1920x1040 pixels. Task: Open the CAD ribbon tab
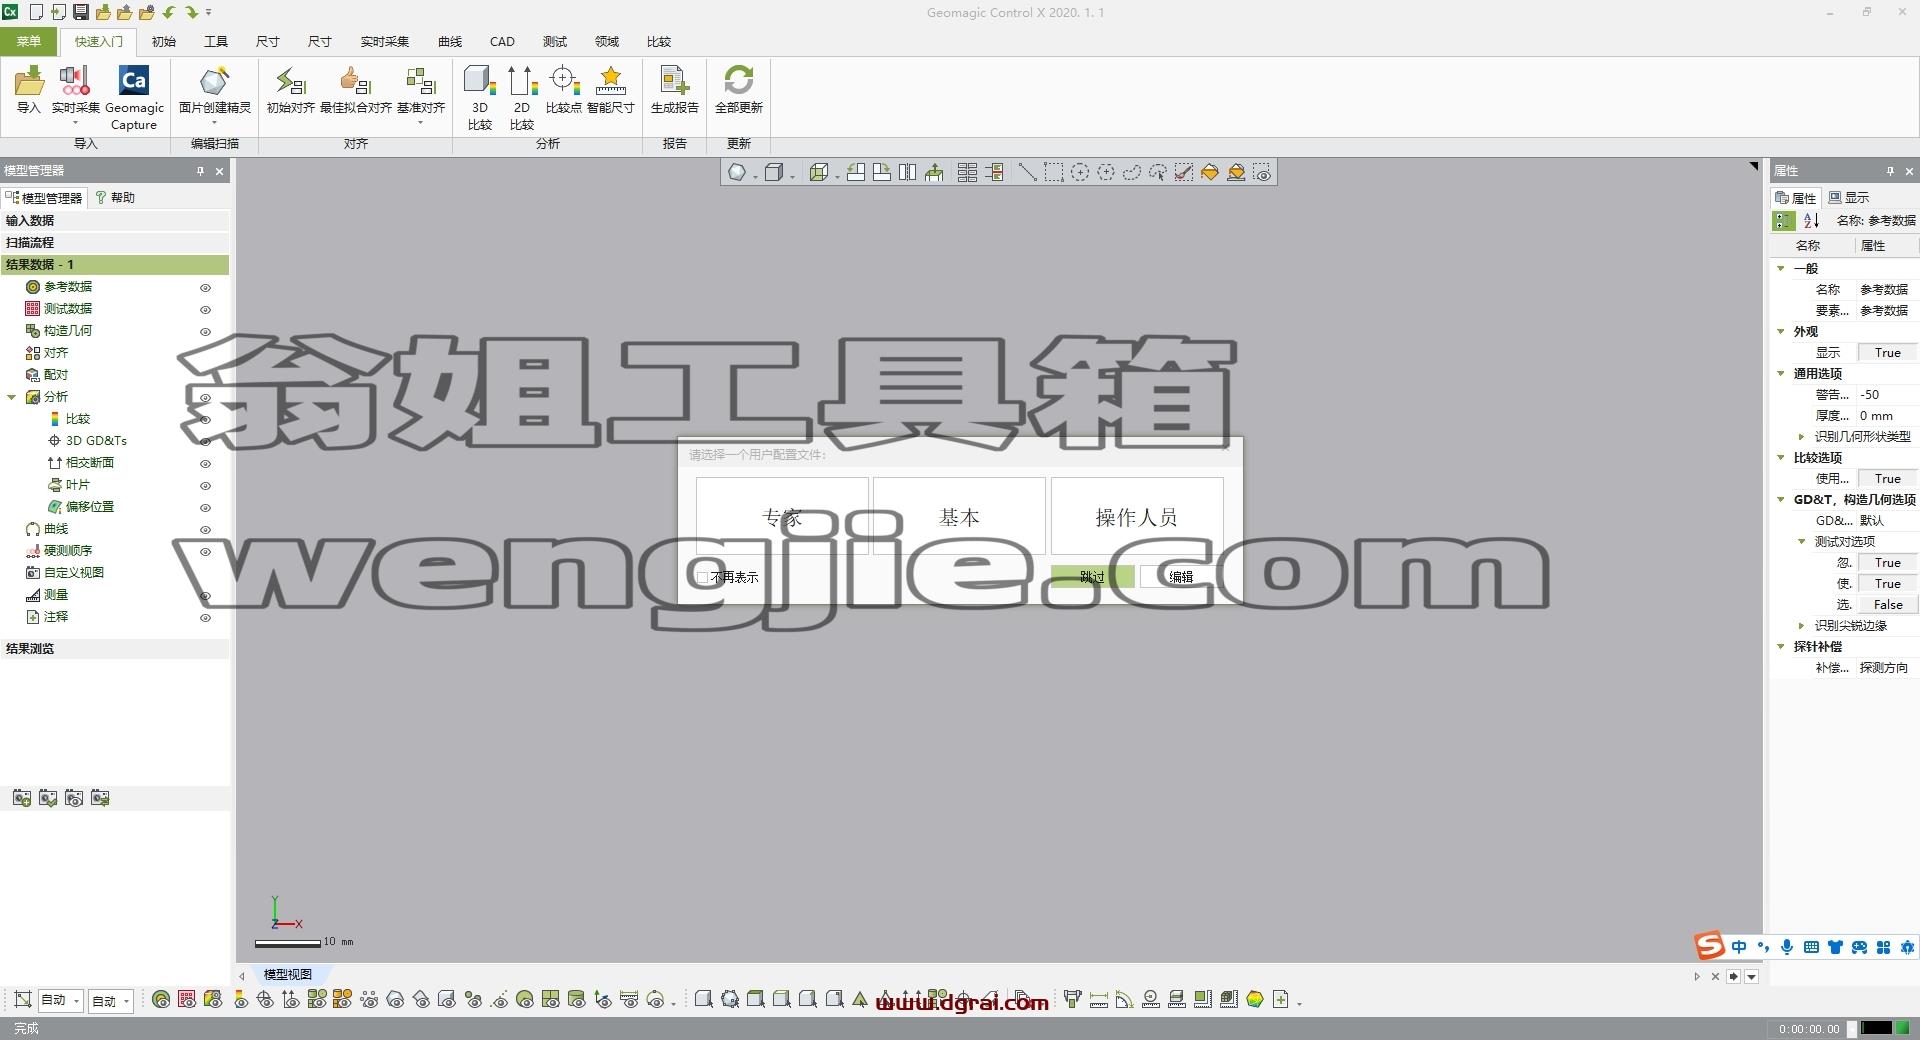coord(502,41)
